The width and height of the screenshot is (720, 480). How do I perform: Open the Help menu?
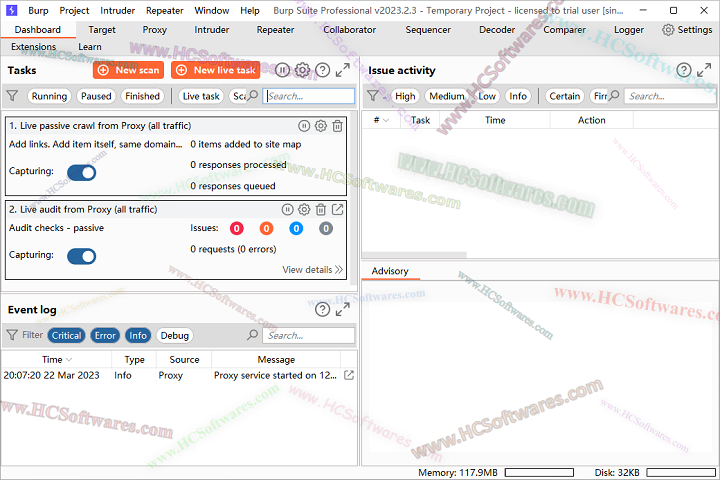(250, 10)
